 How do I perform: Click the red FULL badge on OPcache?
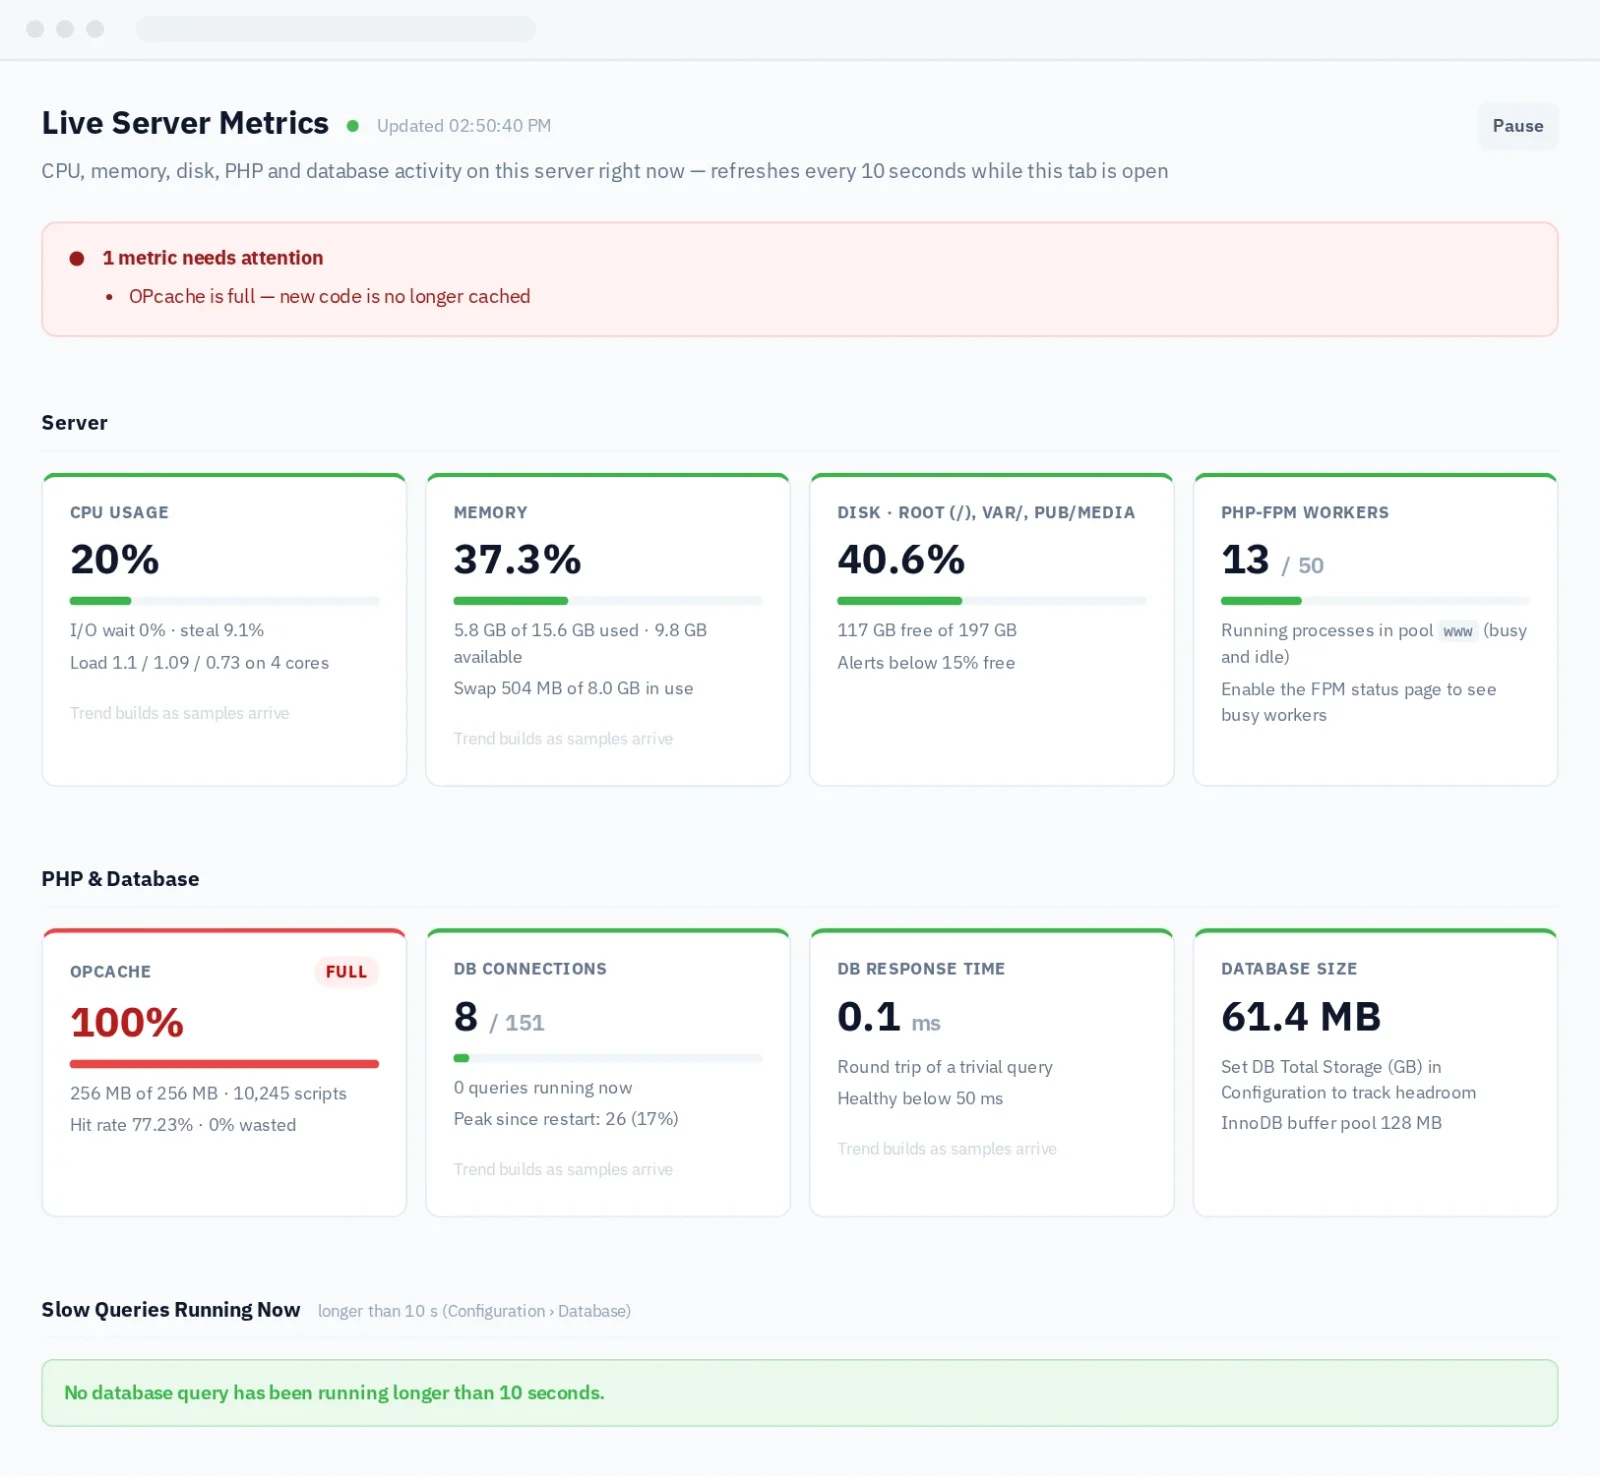click(346, 972)
